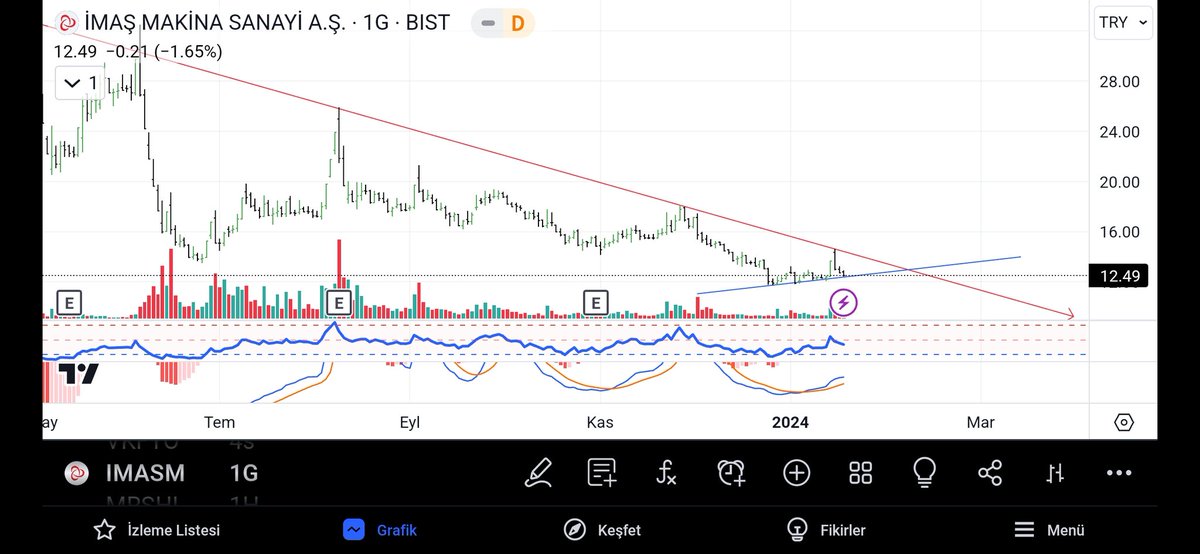Viewport: 1200px width, 554px height.
Task: Open the IMASM symbol search
Action: point(146,472)
